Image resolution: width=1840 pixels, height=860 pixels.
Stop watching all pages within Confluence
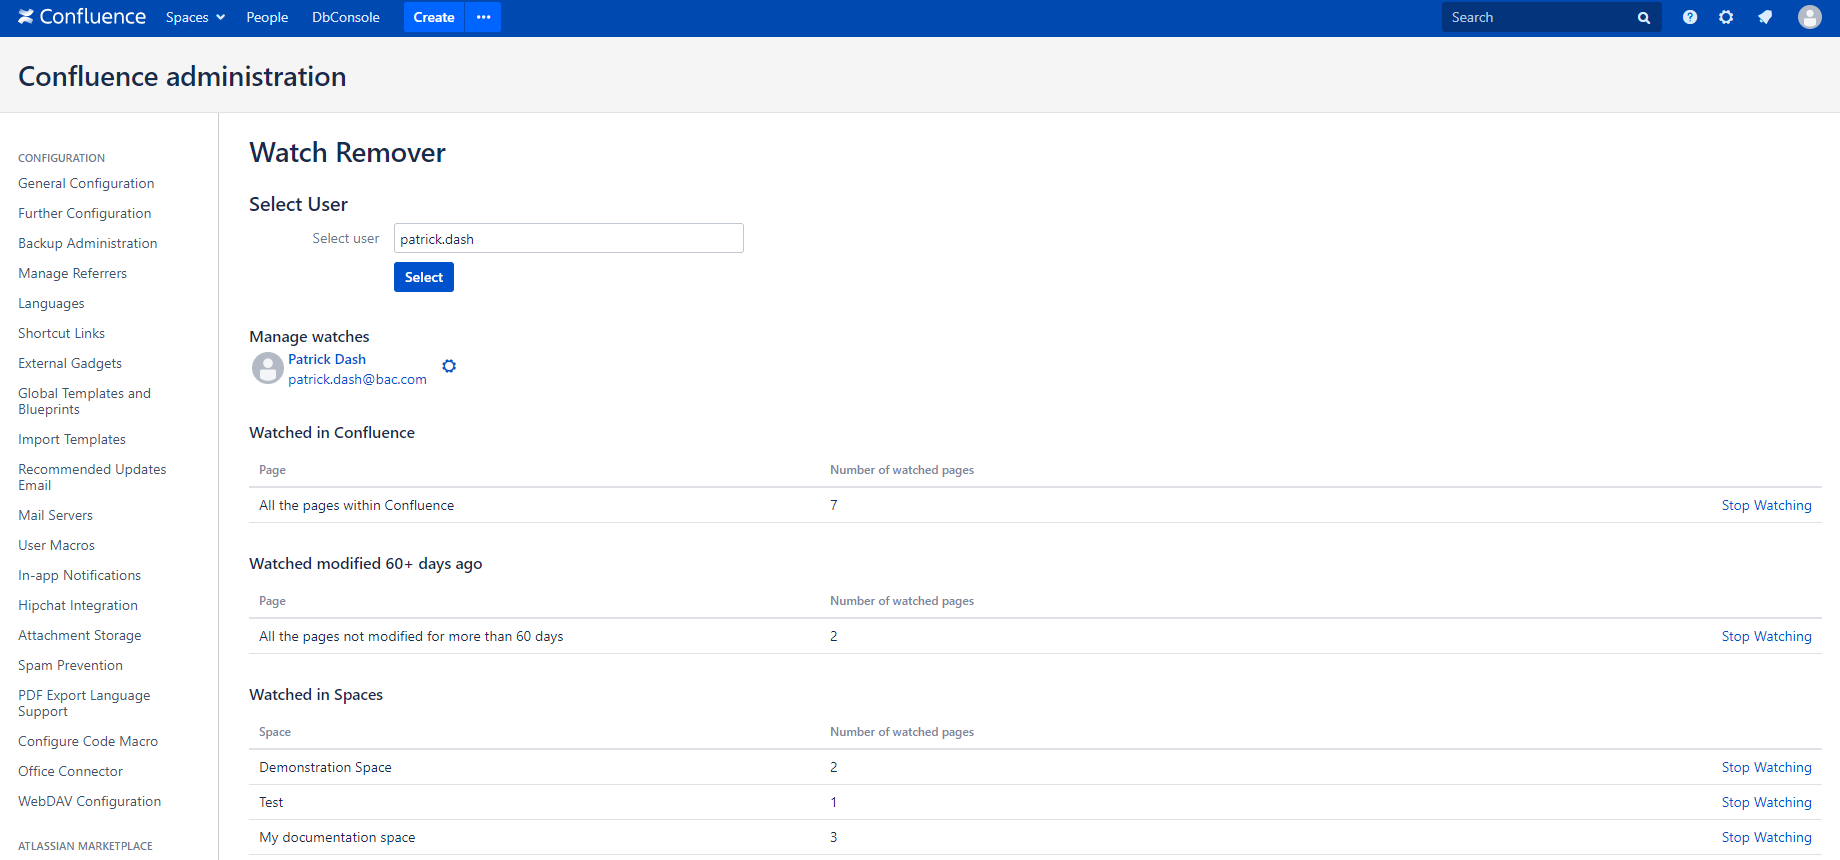(x=1766, y=505)
